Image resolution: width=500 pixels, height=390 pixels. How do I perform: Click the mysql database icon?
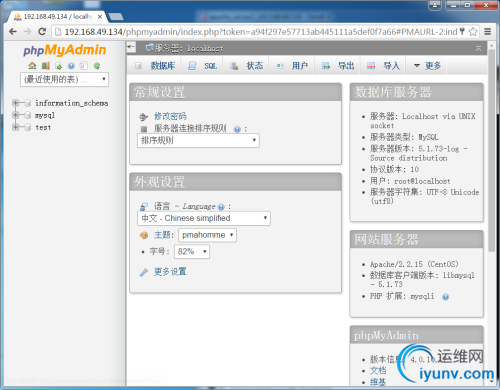click(x=28, y=115)
